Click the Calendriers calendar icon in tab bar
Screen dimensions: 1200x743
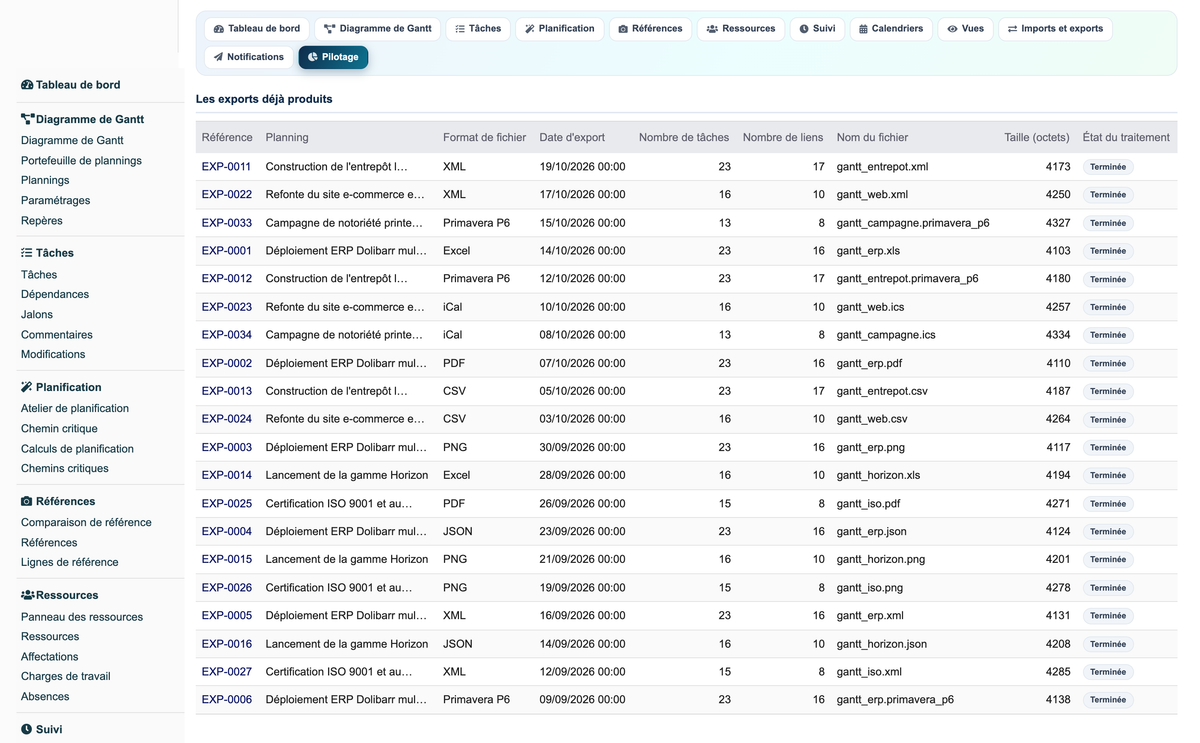point(863,29)
